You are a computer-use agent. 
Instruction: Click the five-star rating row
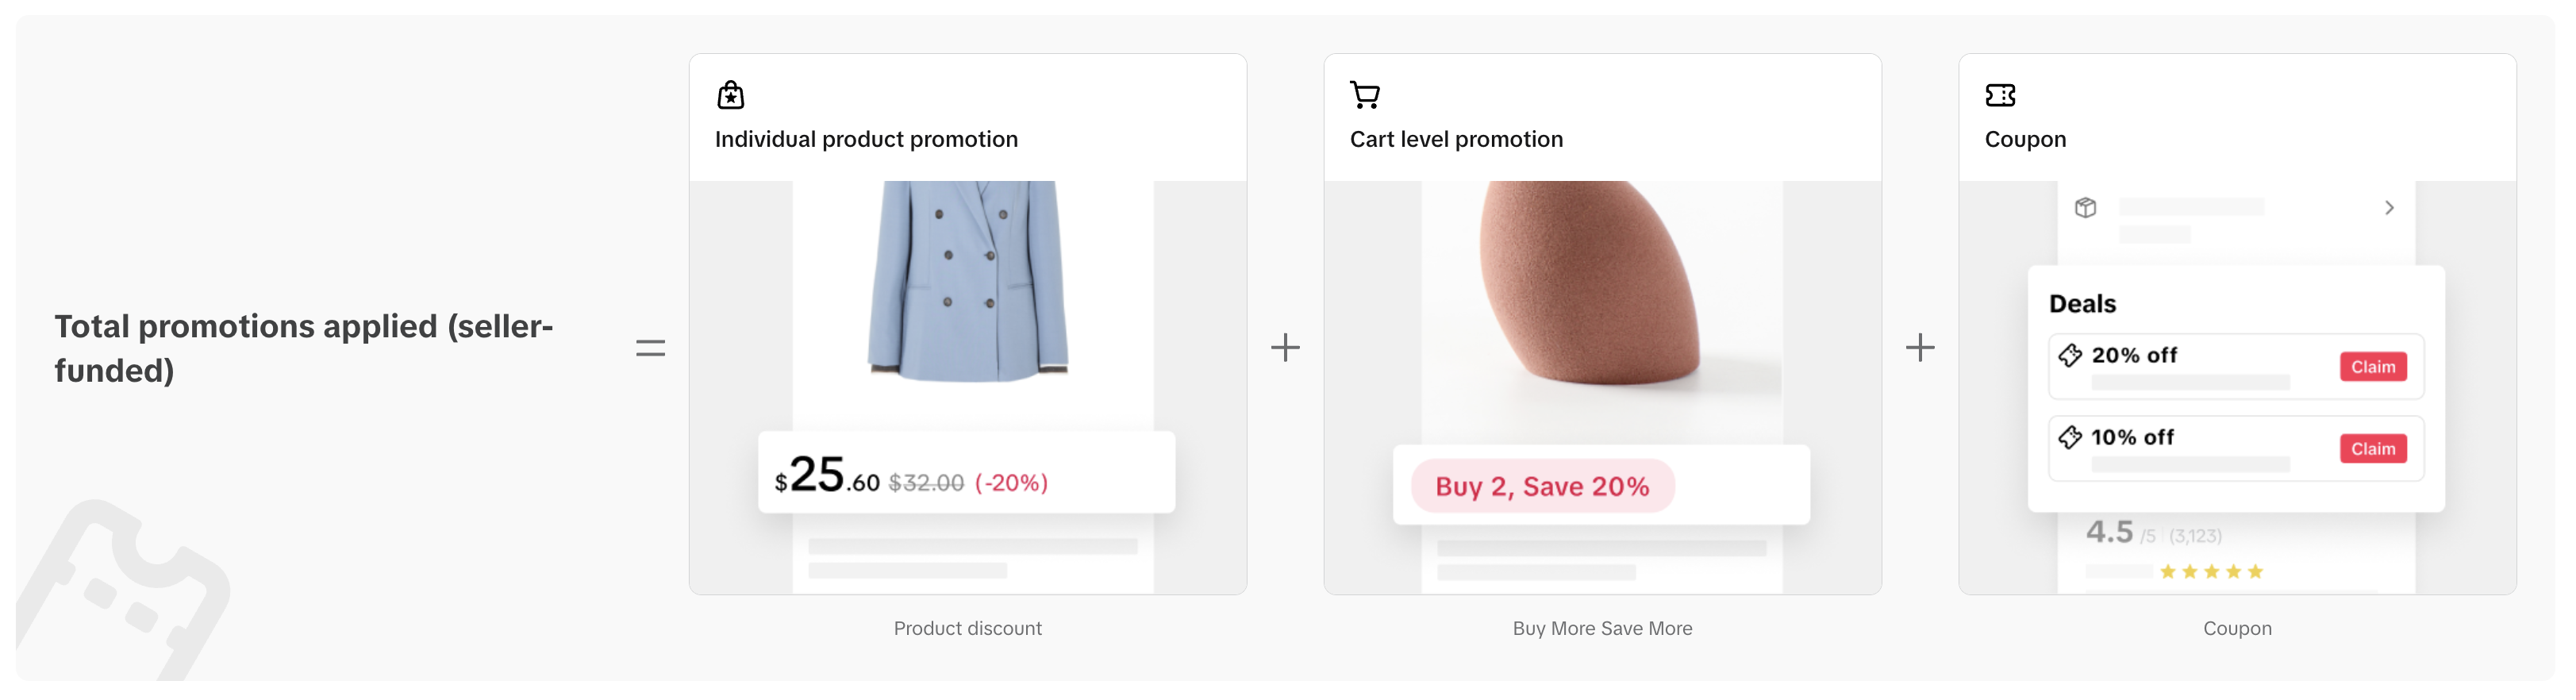click(2211, 572)
